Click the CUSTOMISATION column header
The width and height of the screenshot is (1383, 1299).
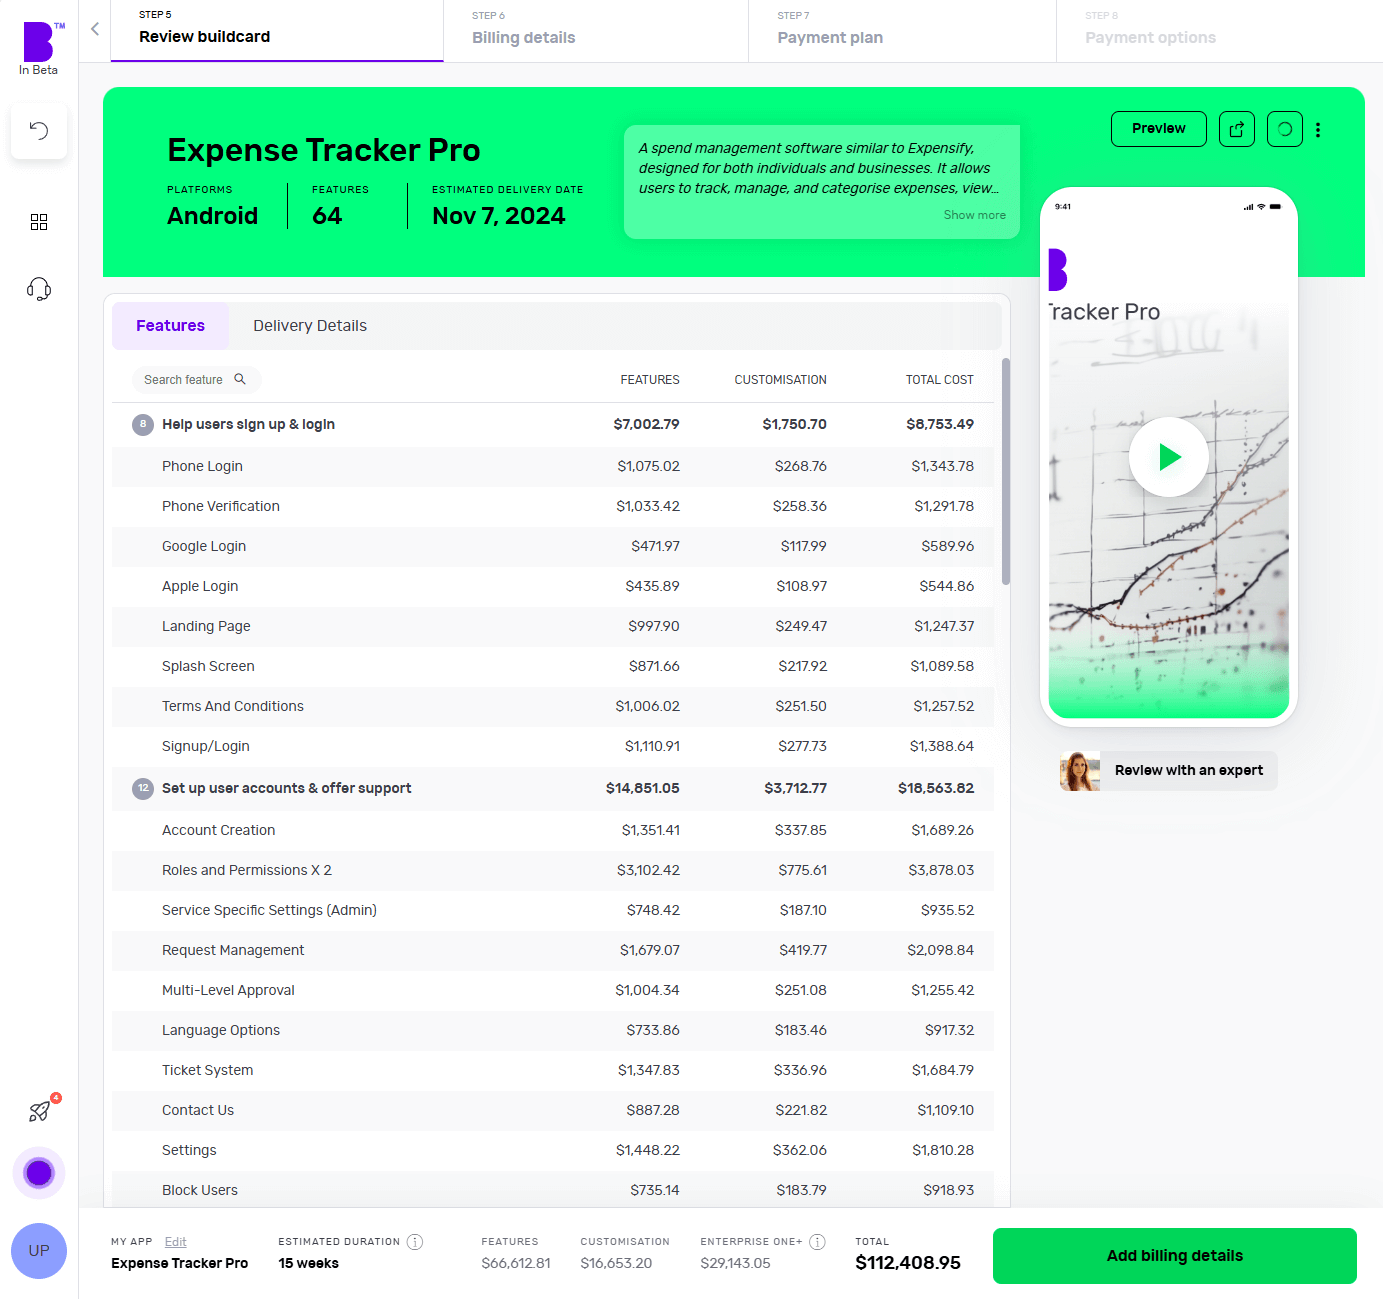781,380
